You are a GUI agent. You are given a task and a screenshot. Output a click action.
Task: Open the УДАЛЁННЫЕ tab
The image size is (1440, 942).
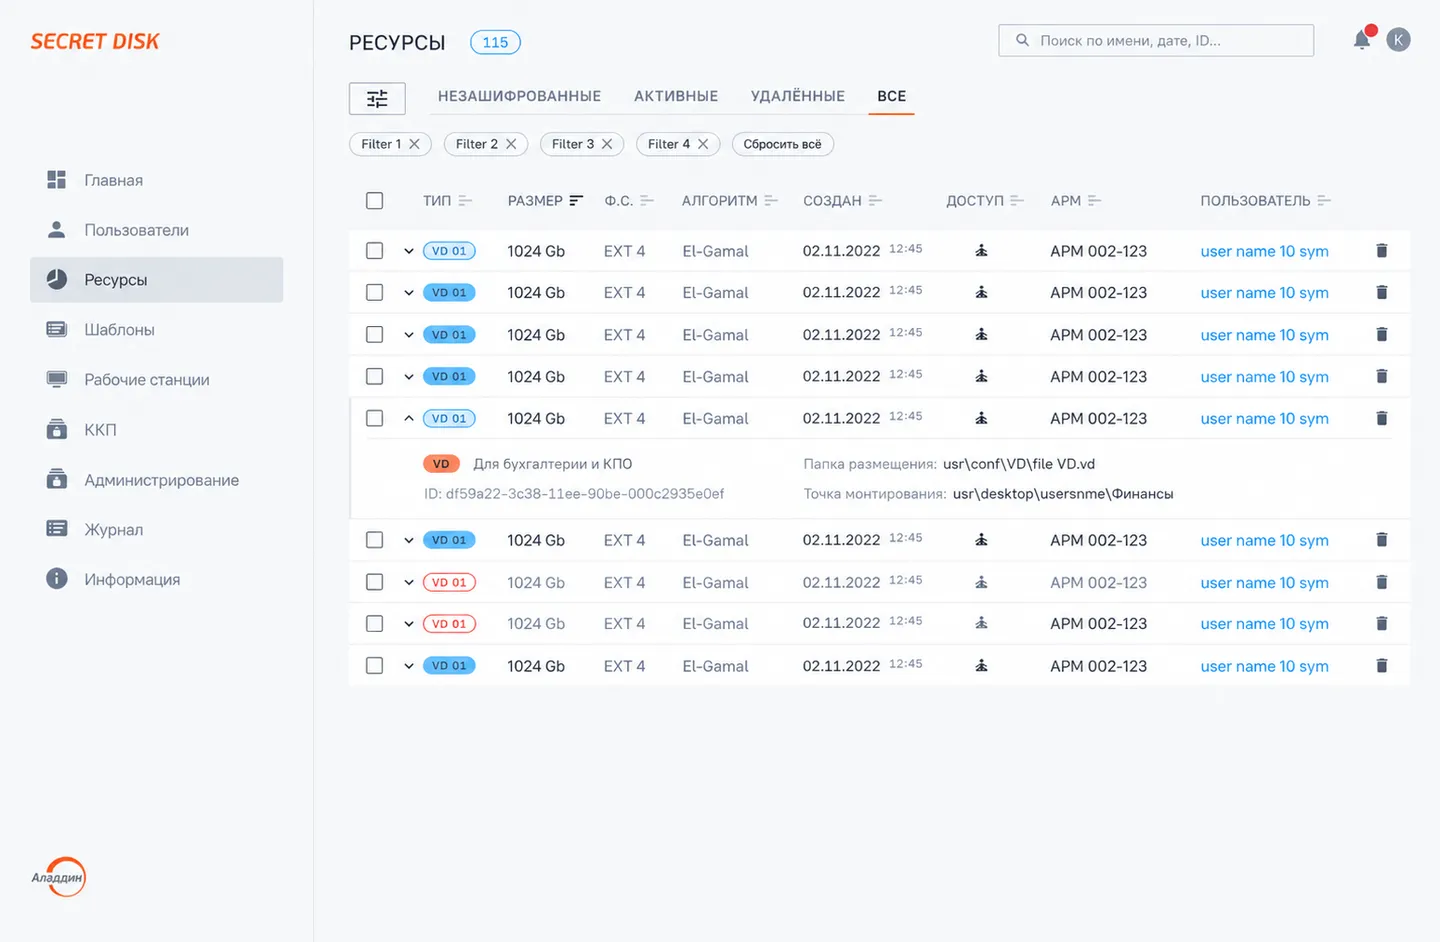[x=798, y=96]
